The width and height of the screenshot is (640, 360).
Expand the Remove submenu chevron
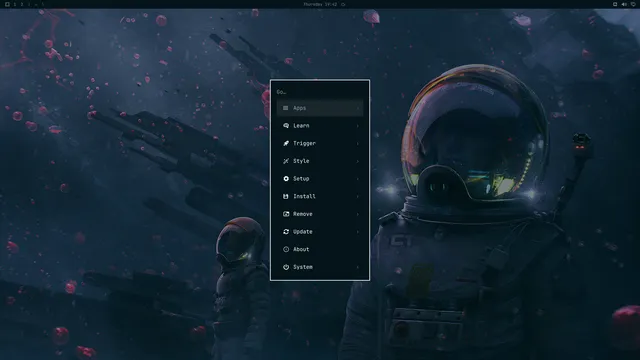[x=358, y=214]
